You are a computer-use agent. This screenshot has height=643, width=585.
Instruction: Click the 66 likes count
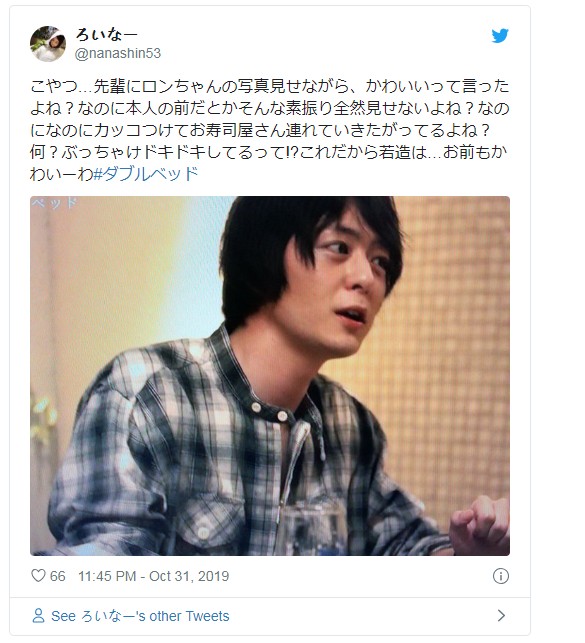click(x=57, y=576)
